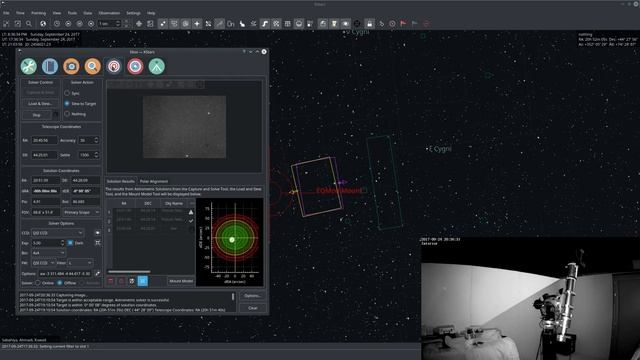640x360 pixels.
Task: Click the Load & Slew button
Action: click(40, 104)
